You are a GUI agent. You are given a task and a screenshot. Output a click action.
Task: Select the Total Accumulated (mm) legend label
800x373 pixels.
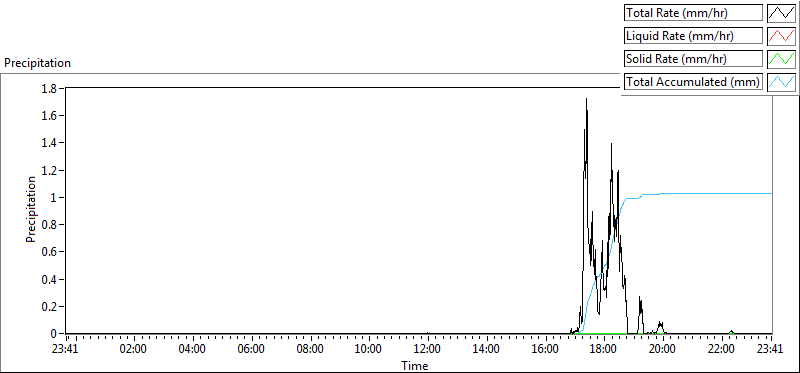[693, 82]
